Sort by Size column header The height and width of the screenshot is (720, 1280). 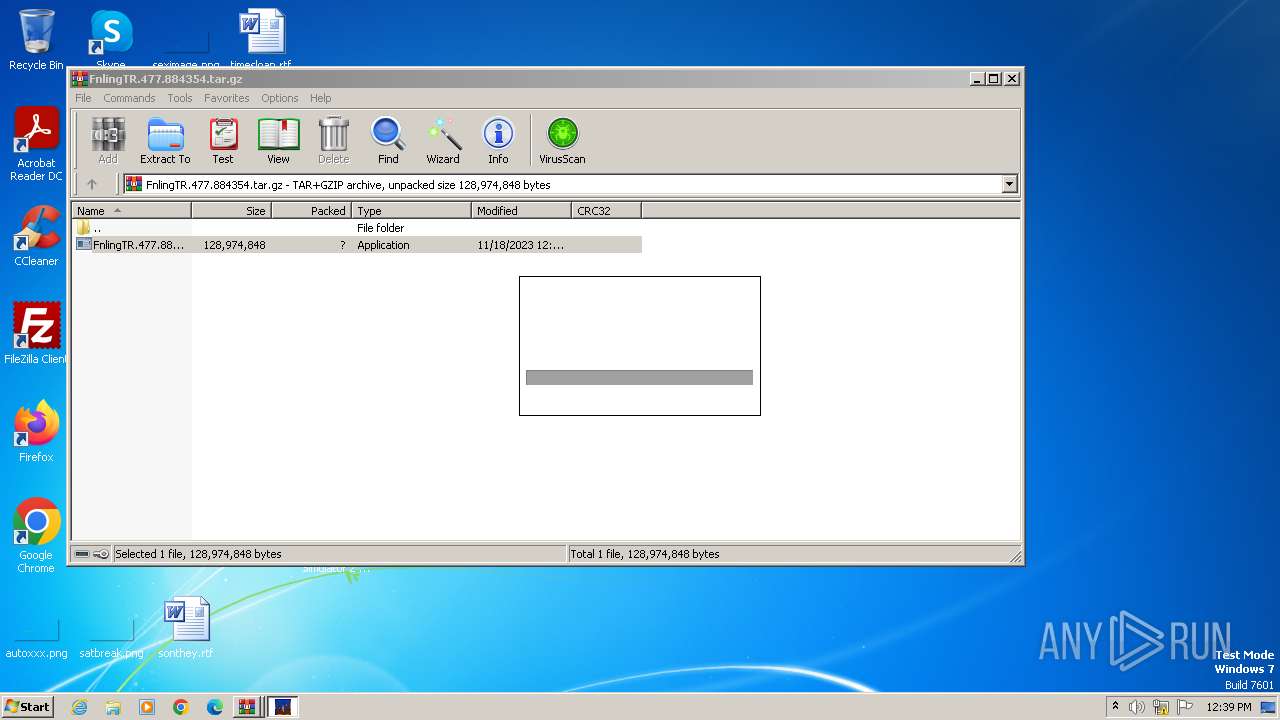coord(231,211)
